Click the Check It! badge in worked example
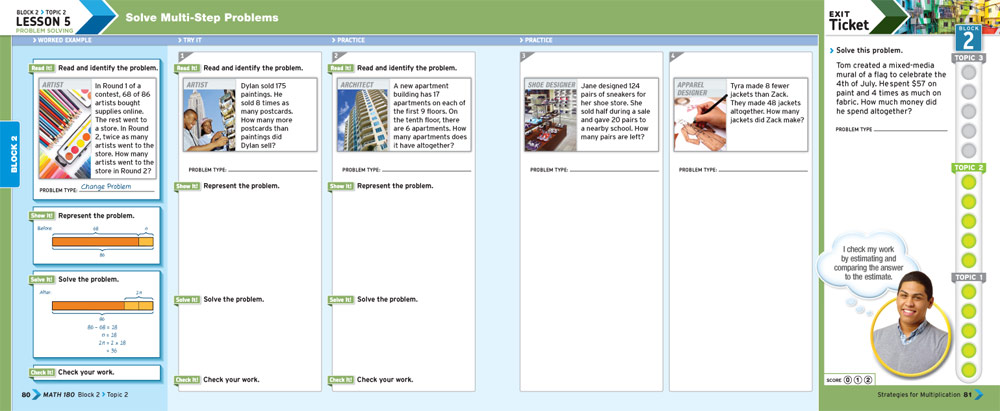This screenshot has height=411, width=1000. click(x=43, y=372)
